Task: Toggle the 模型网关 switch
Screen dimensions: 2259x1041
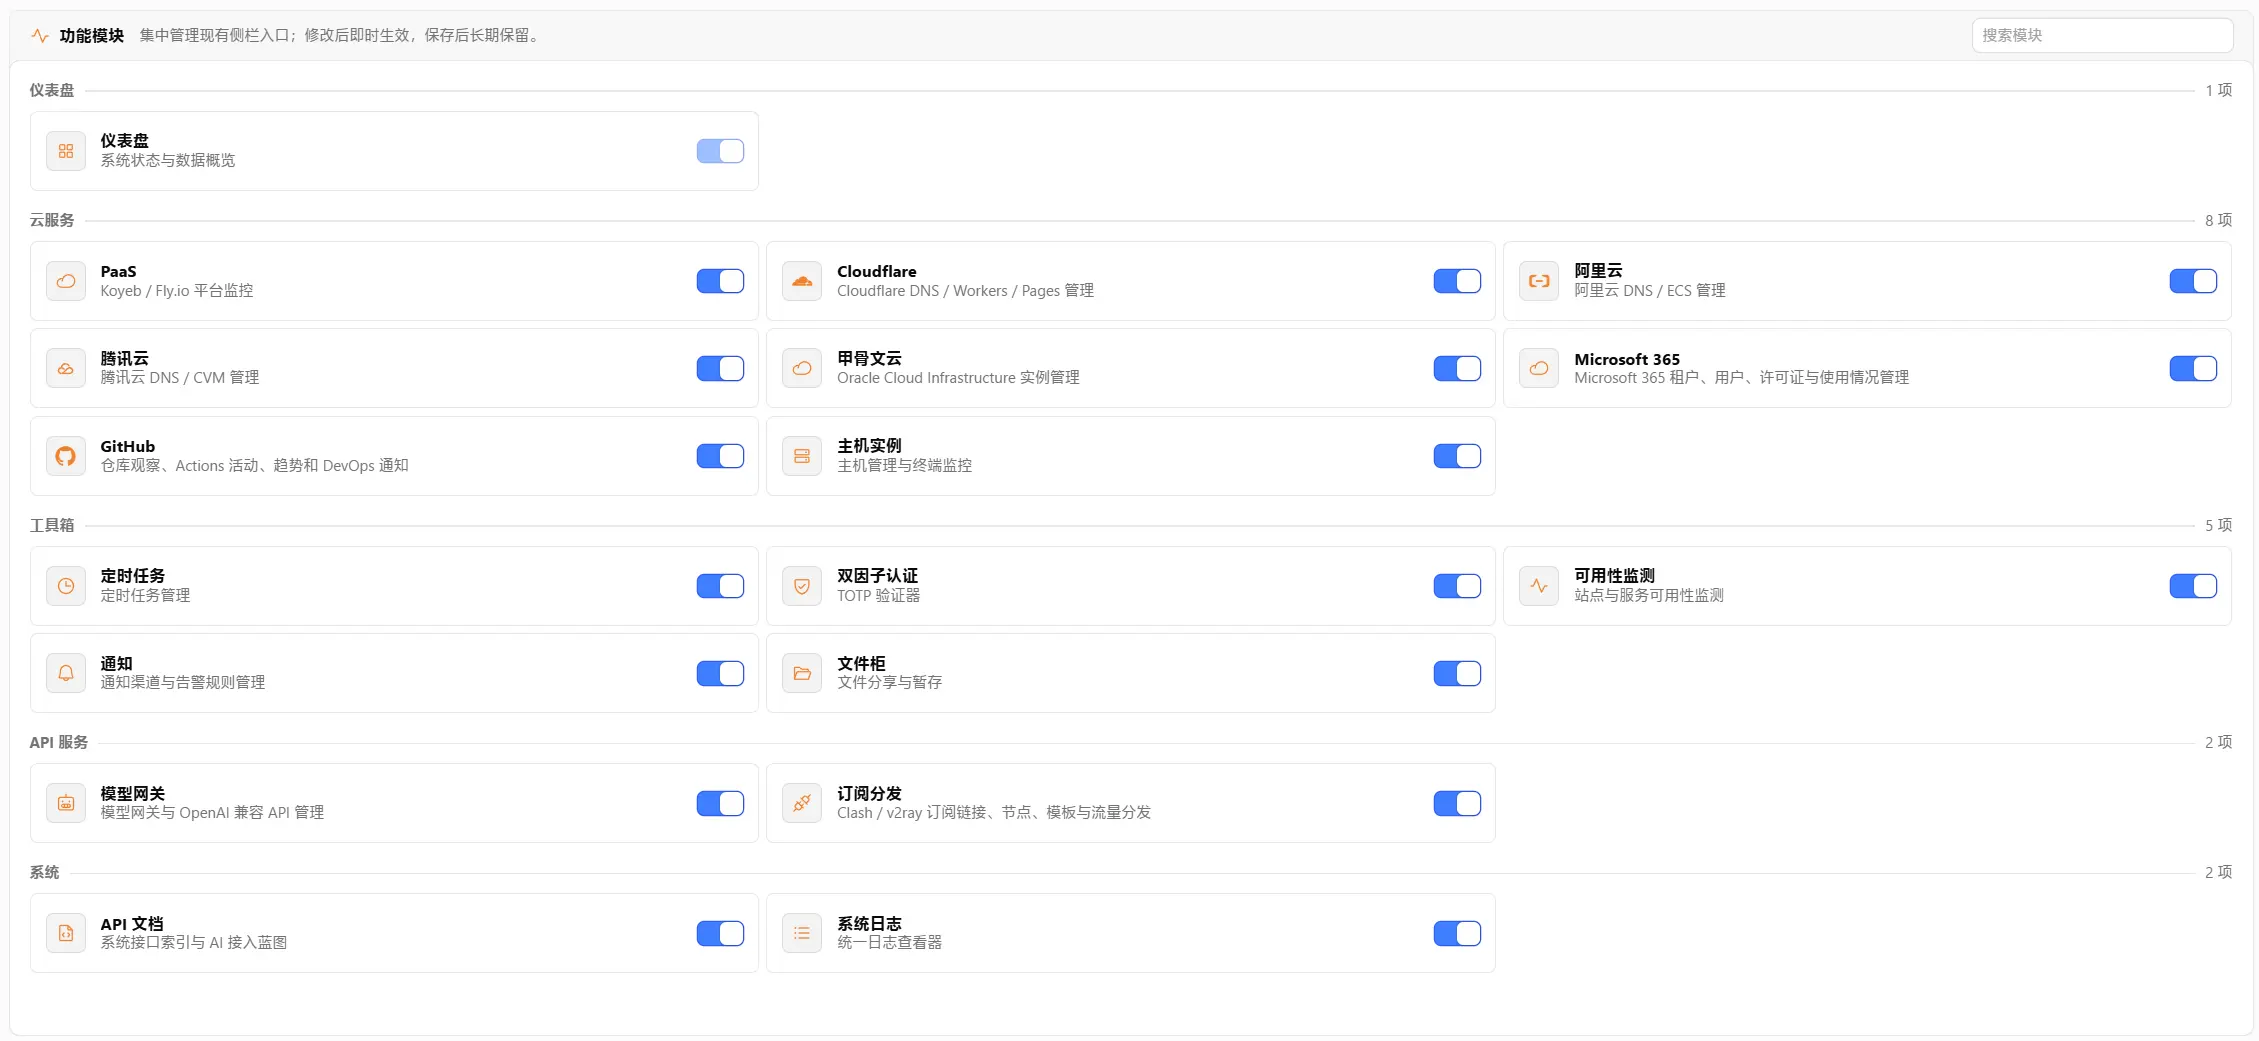Action: click(x=720, y=803)
